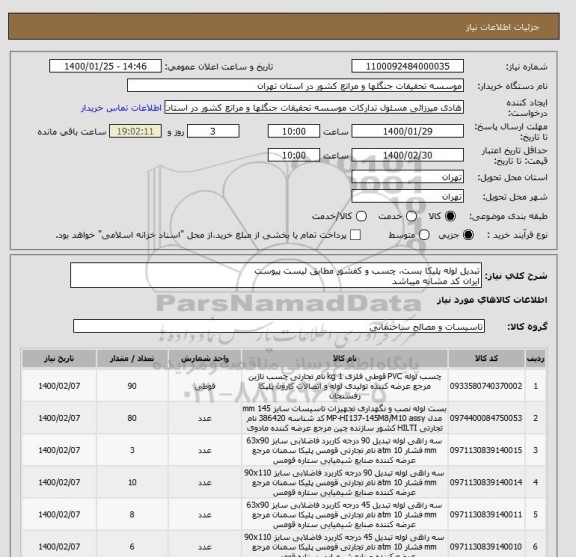Click the delivery province field تهران
This screenshot has height=557, width=576.
coord(407,177)
